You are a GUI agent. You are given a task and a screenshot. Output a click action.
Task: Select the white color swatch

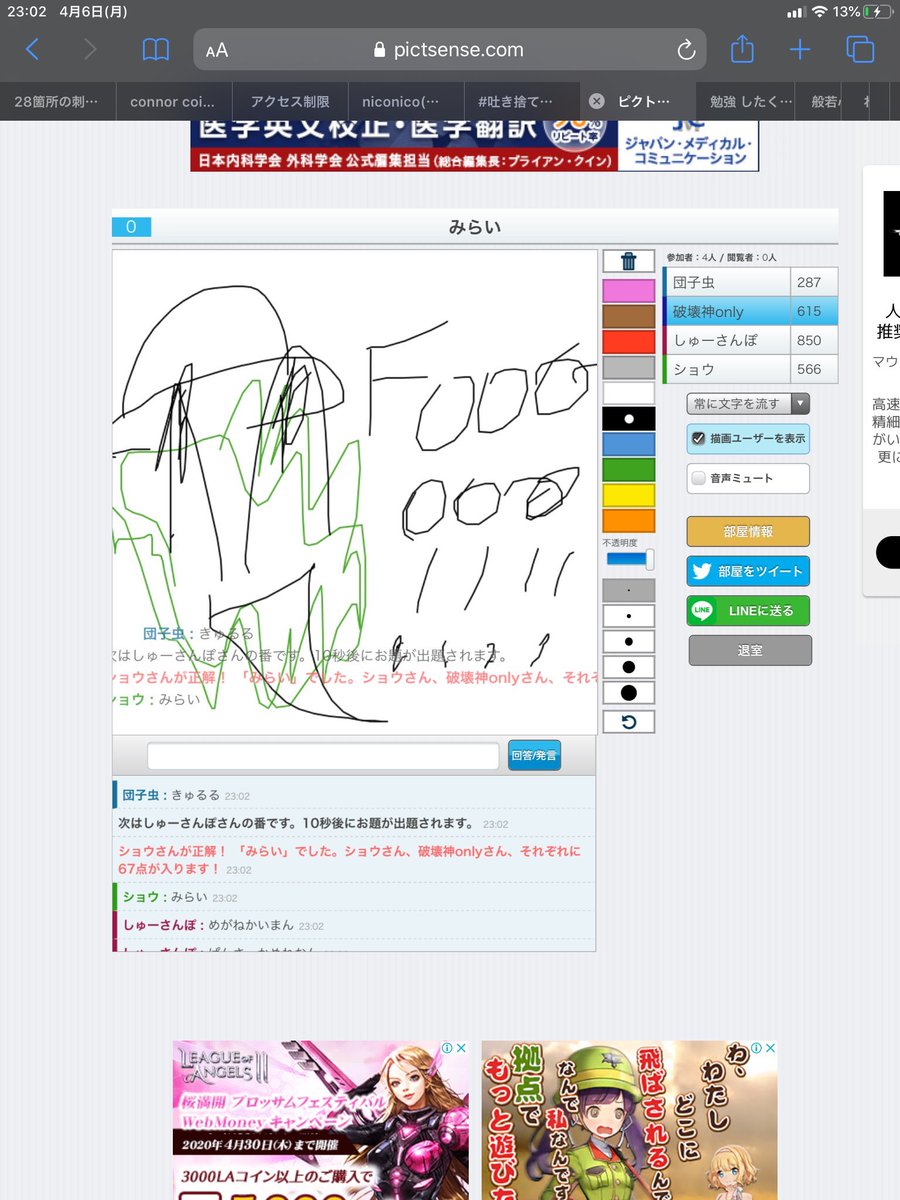[628, 393]
